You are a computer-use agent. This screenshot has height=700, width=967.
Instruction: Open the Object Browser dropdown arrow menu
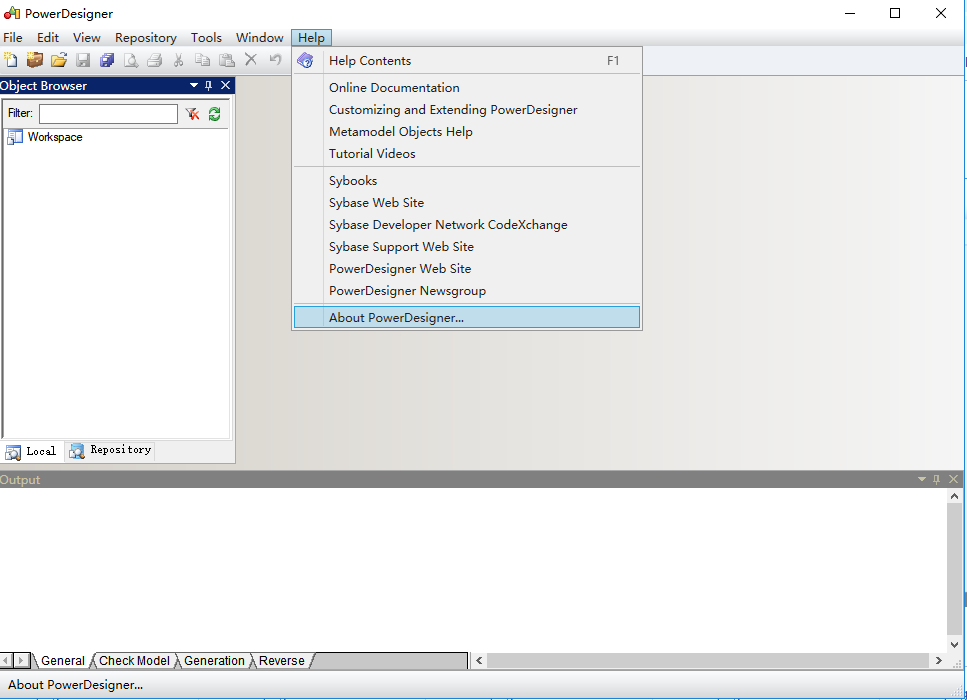point(194,85)
